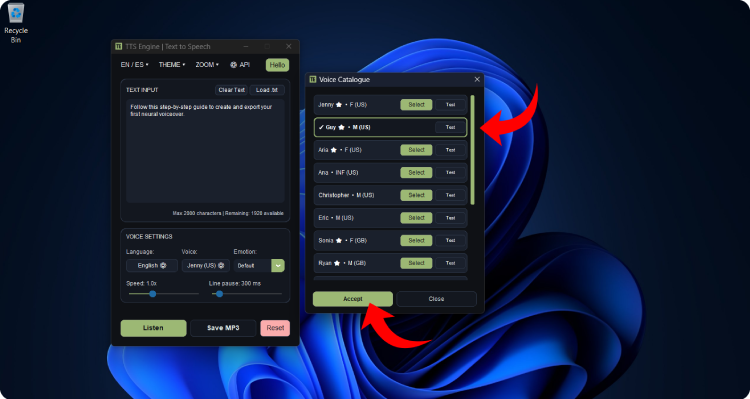
Task: Test the Jenny voice sample
Action: click(450, 105)
